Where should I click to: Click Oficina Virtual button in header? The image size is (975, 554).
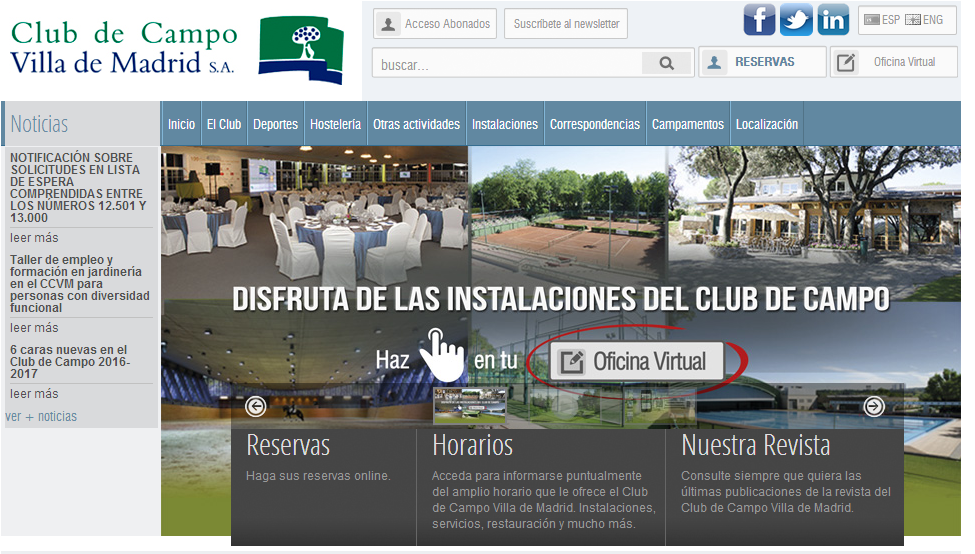[x=894, y=62]
